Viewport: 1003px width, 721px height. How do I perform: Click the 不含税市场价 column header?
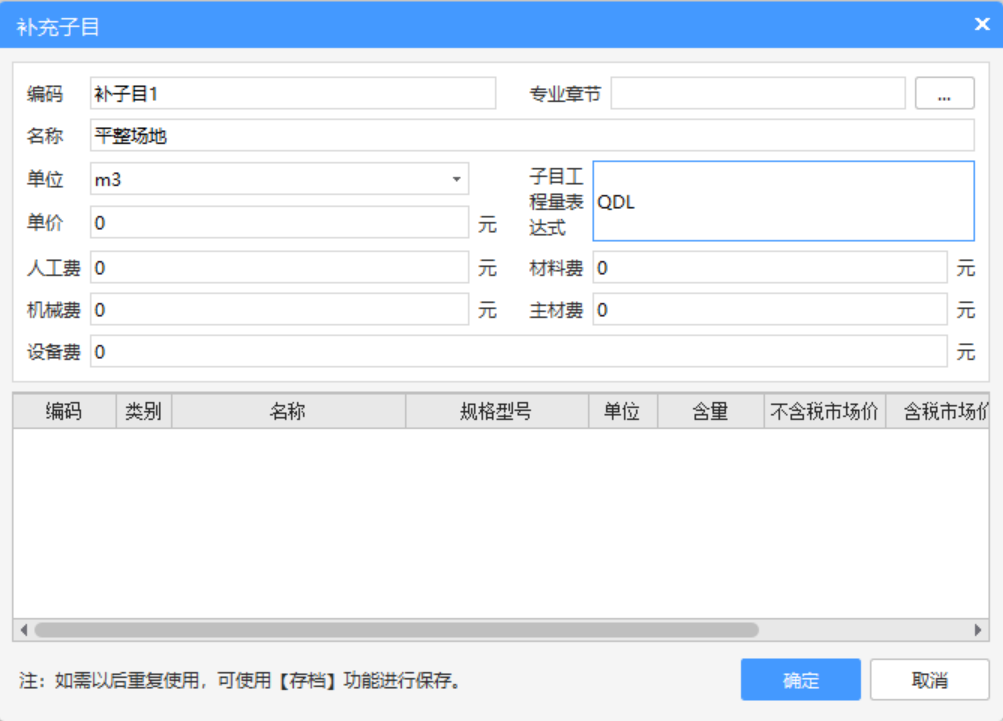(824, 411)
